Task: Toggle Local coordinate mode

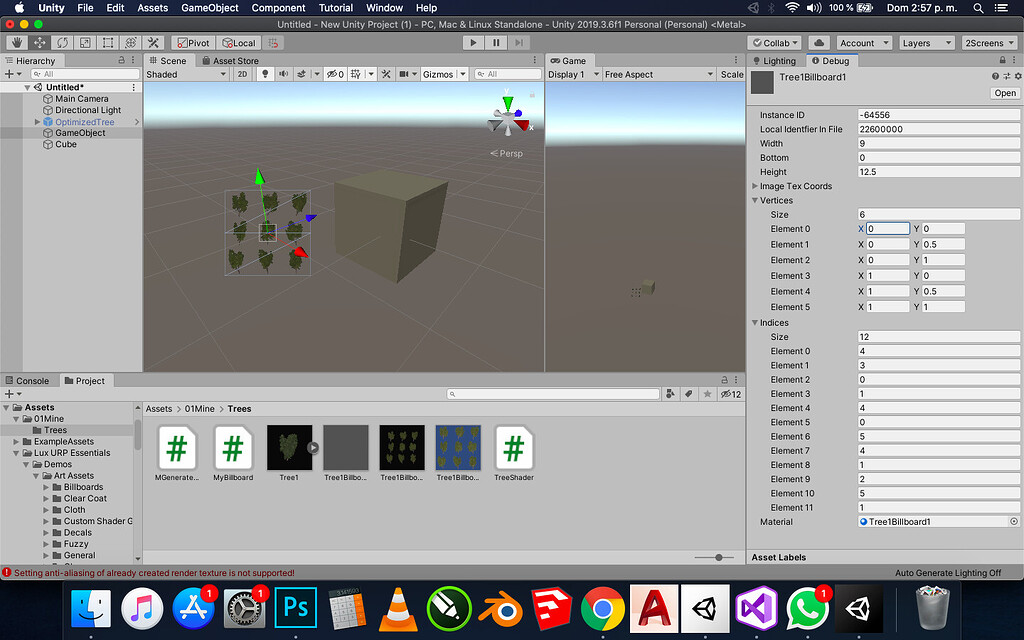Action: point(238,42)
